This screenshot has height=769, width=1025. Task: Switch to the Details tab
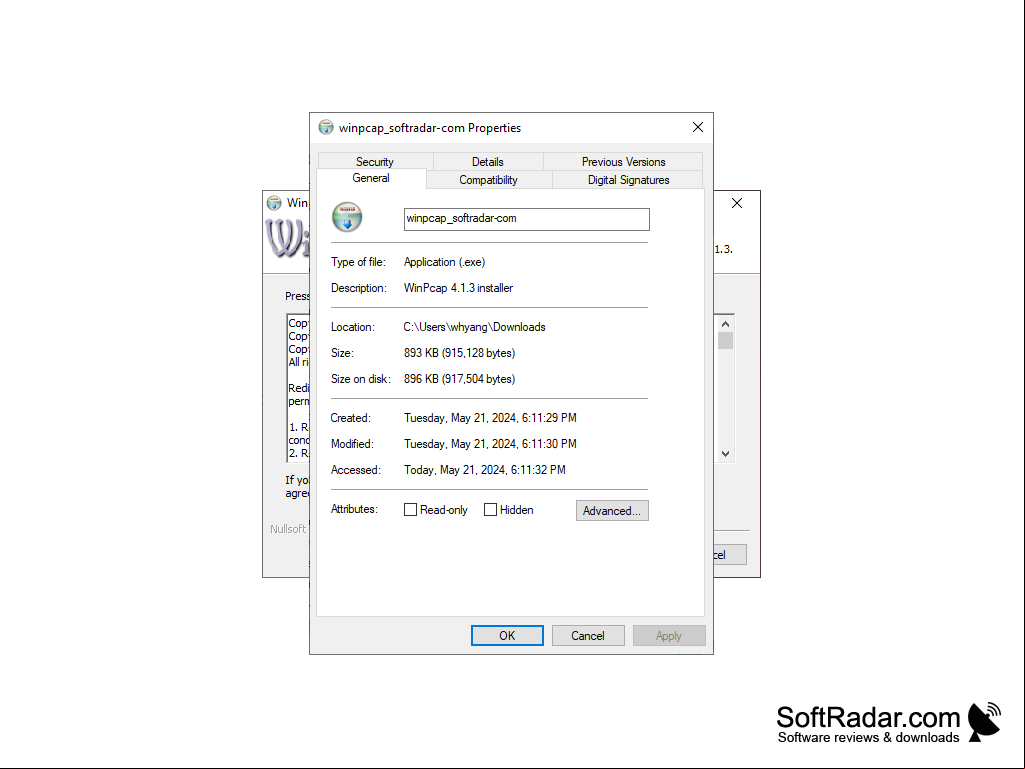click(488, 162)
